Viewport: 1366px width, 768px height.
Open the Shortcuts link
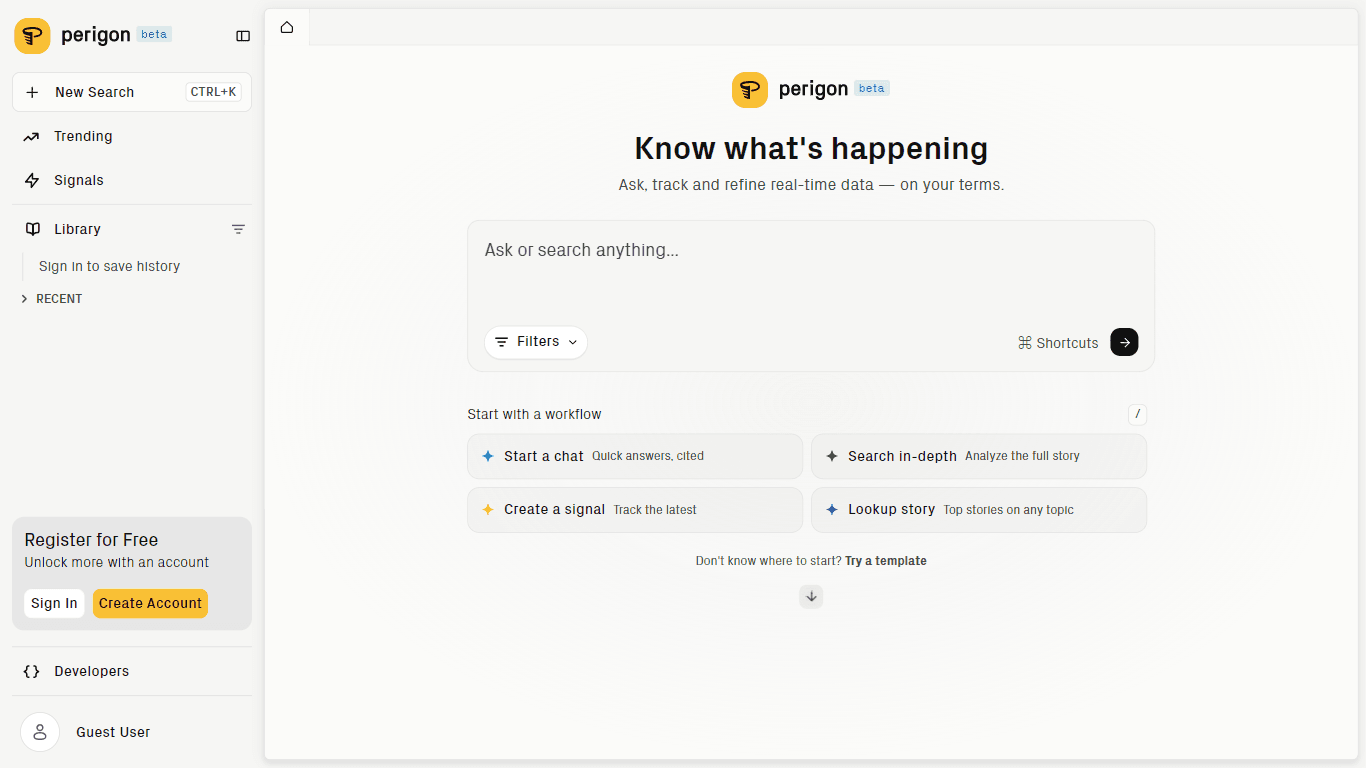point(1058,343)
